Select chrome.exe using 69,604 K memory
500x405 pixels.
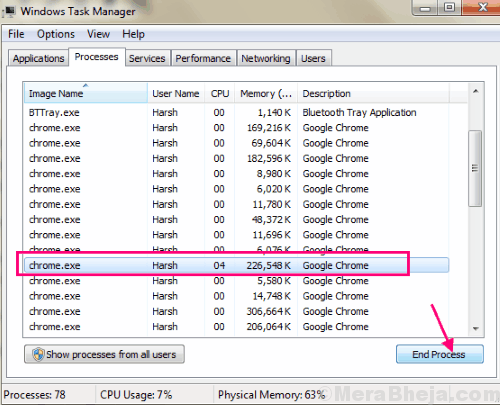coord(236,143)
